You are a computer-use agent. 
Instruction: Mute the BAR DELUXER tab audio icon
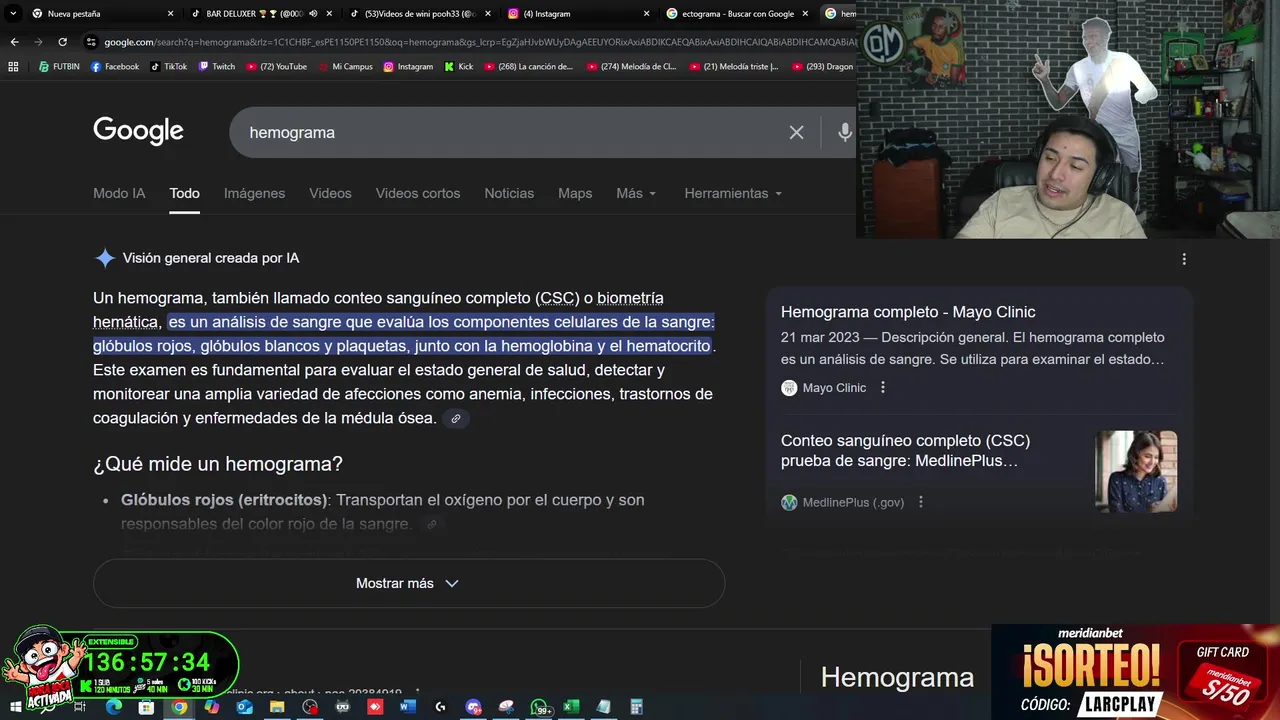click(313, 14)
